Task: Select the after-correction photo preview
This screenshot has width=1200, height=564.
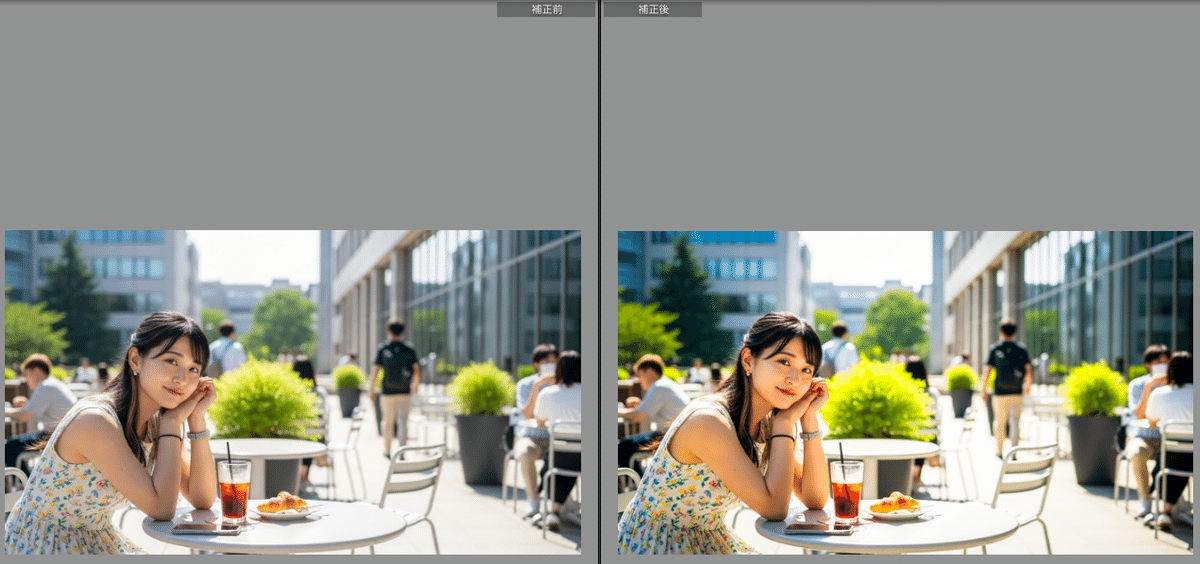Action: (905, 392)
